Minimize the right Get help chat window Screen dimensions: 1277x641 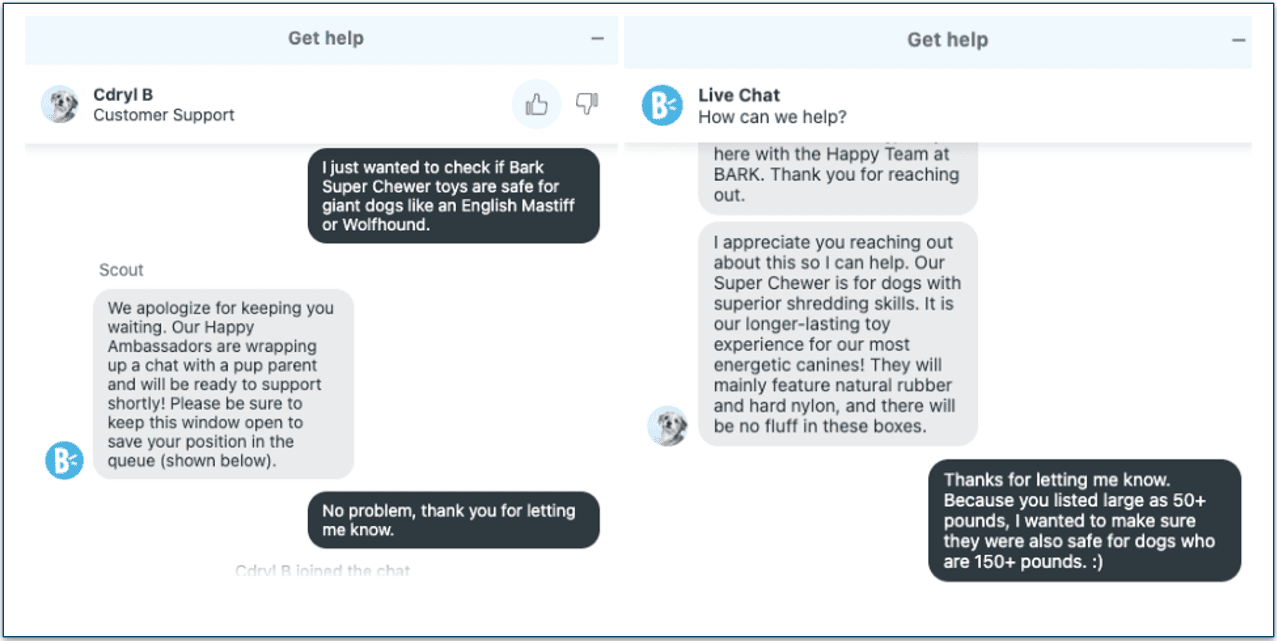pos(1238,38)
